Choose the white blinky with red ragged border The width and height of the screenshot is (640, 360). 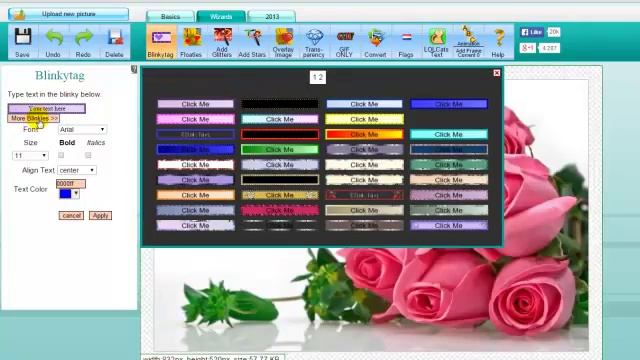(x=196, y=164)
